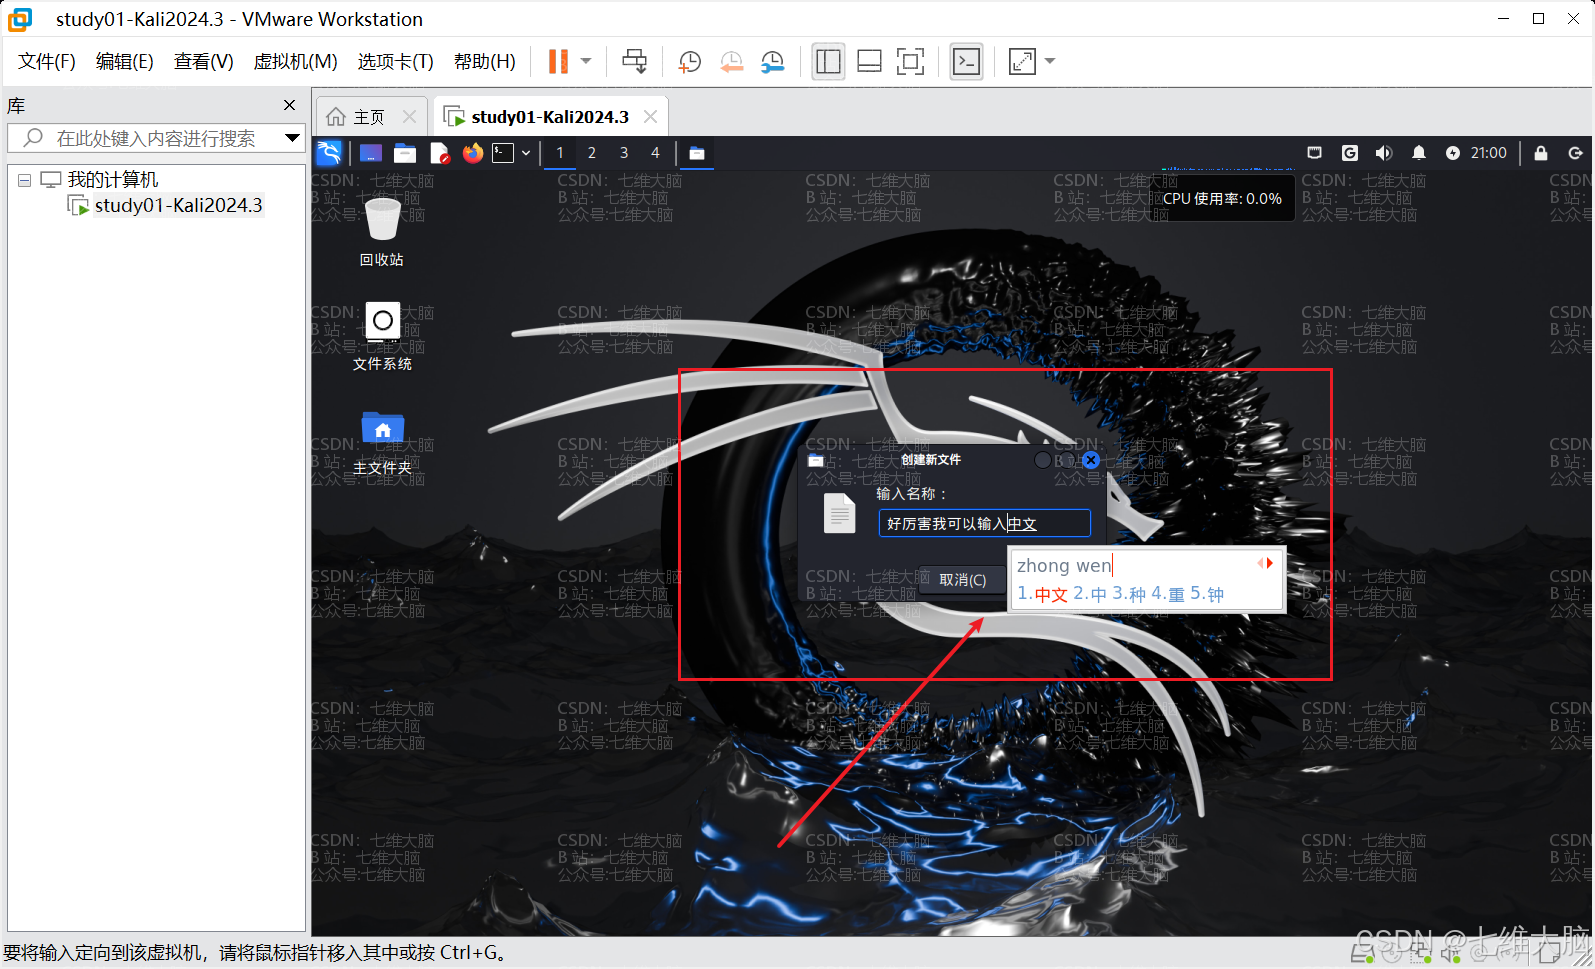Image resolution: width=1595 pixels, height=969 pixels.
Task: Open the 查看(V) menu
Action: (x=204, y=62)
